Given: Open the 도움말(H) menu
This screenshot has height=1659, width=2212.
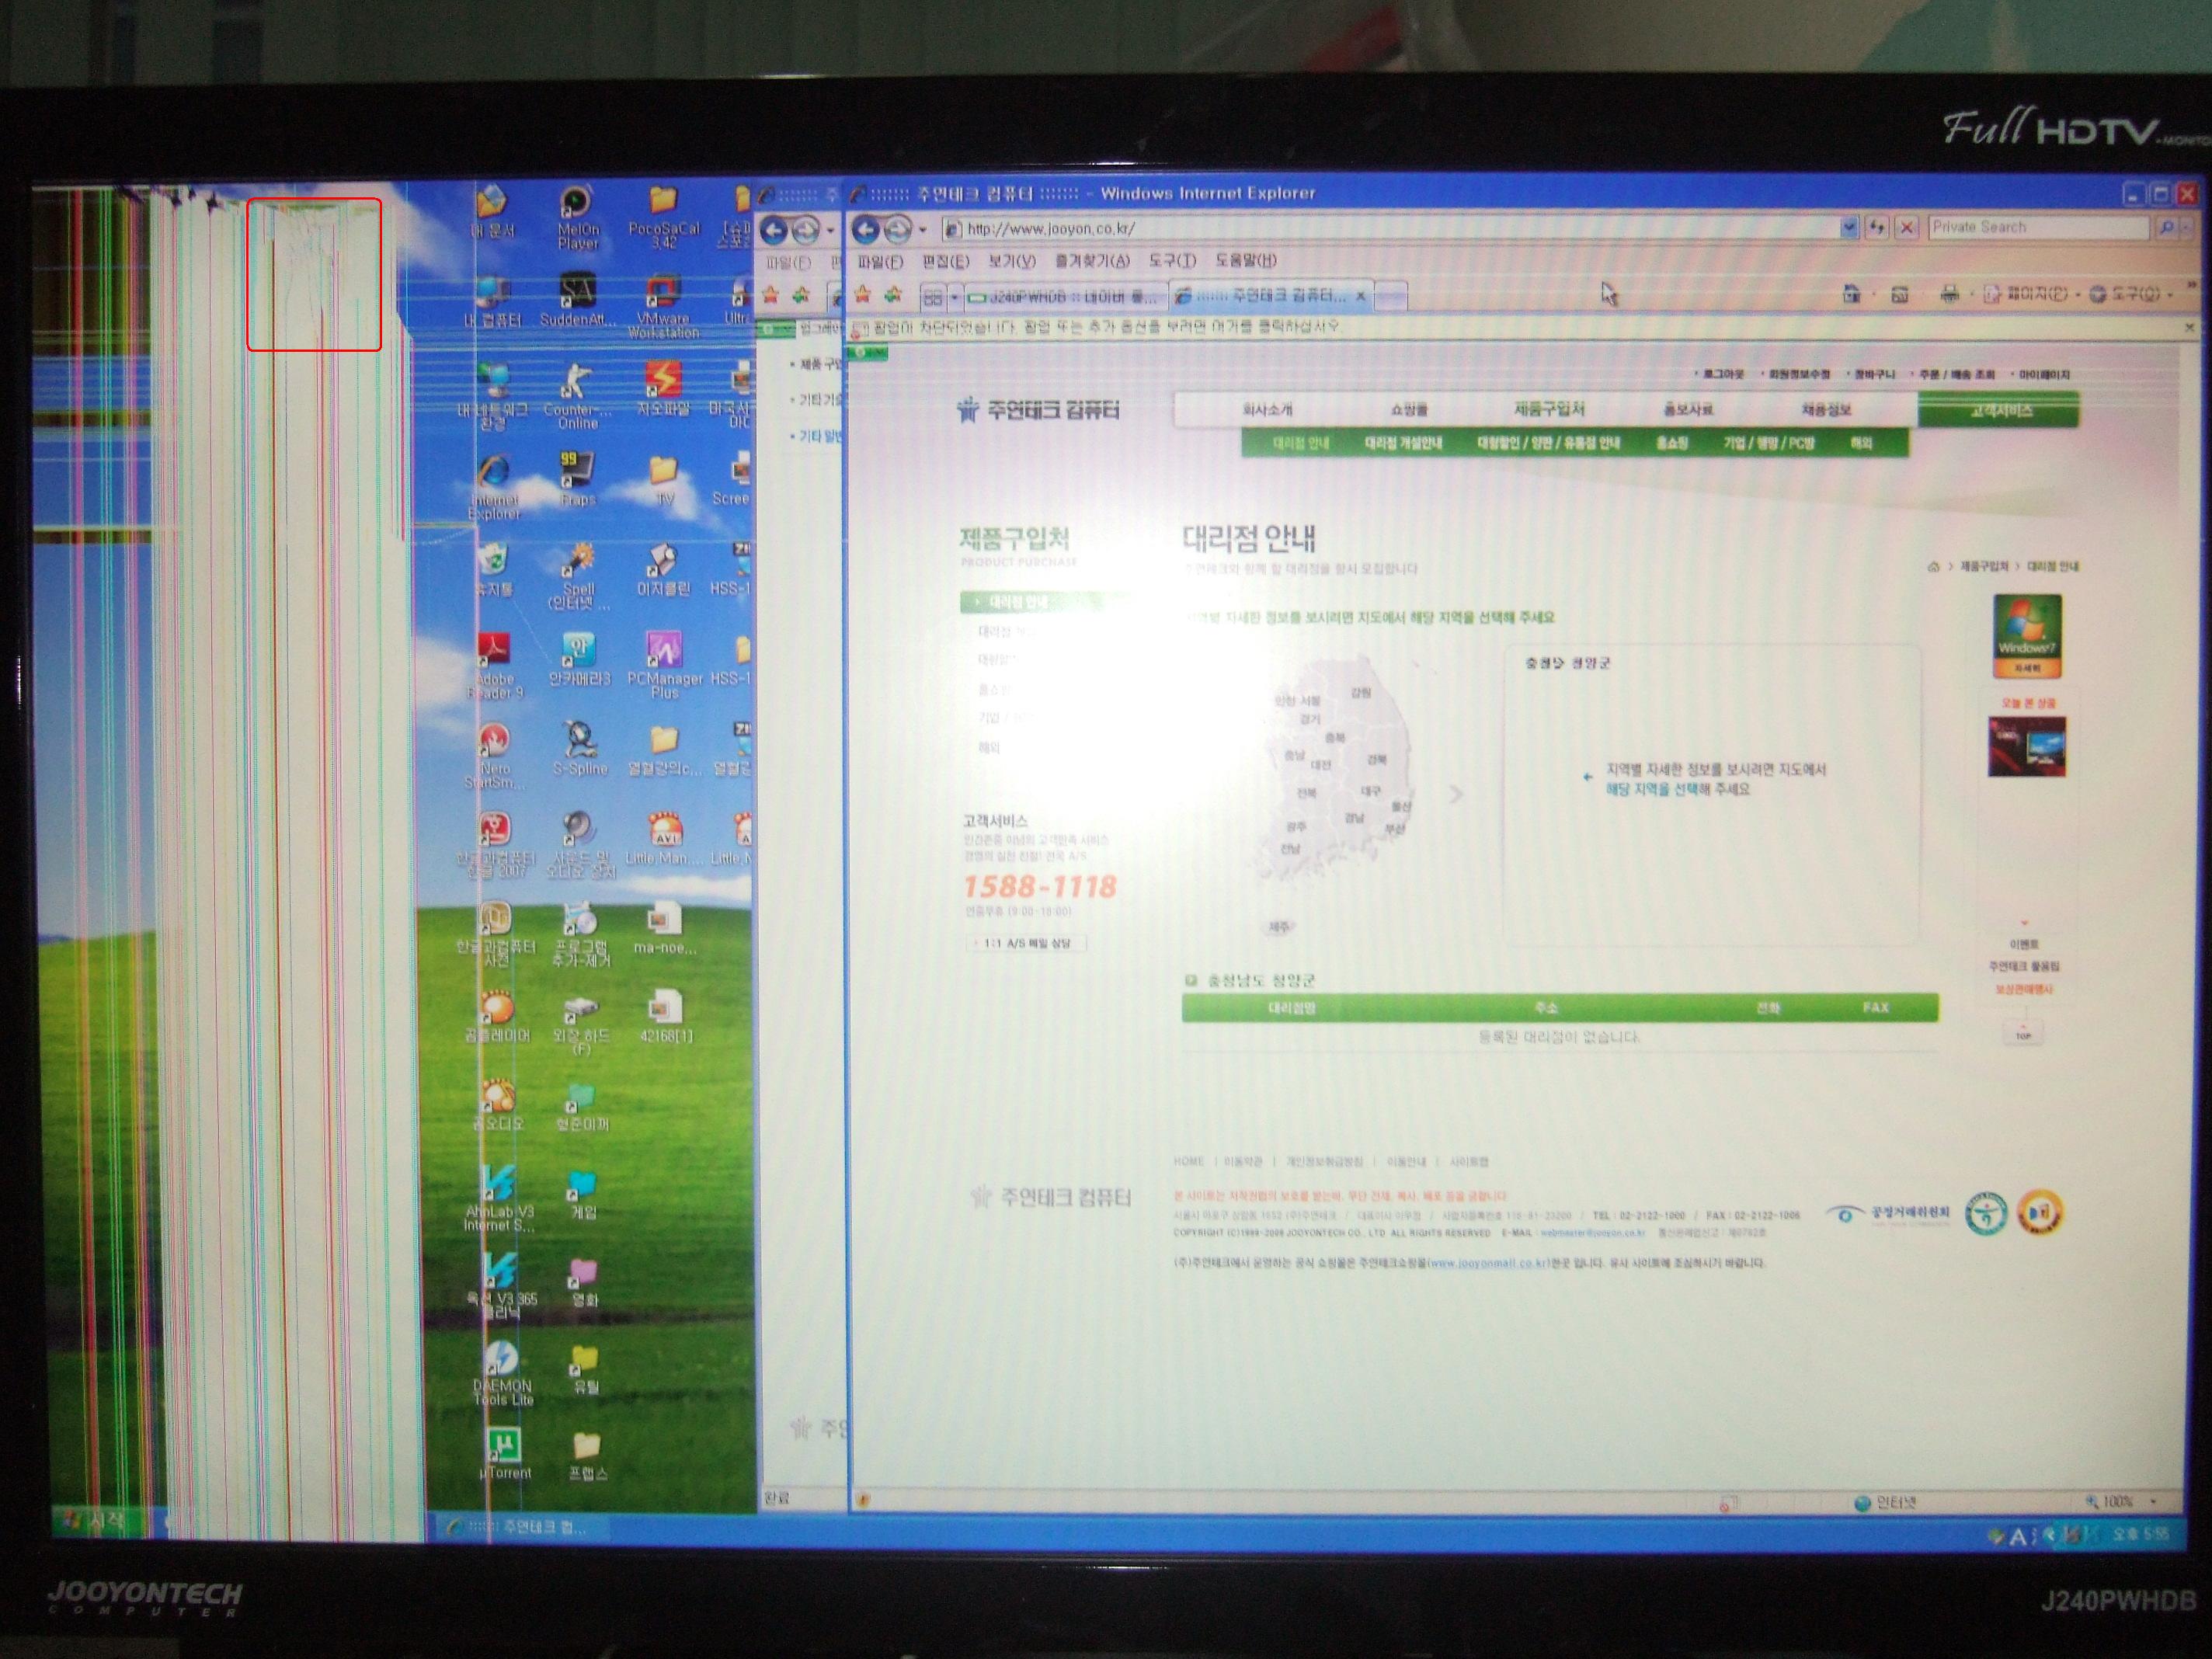Looking at the screenshot, I should [1246, 261].
